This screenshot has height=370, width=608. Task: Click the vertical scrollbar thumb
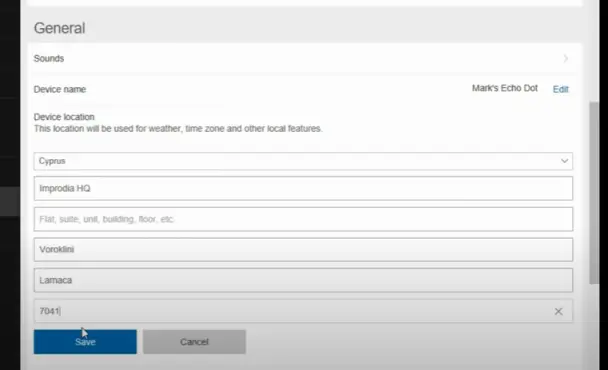(x=594, y=193)
